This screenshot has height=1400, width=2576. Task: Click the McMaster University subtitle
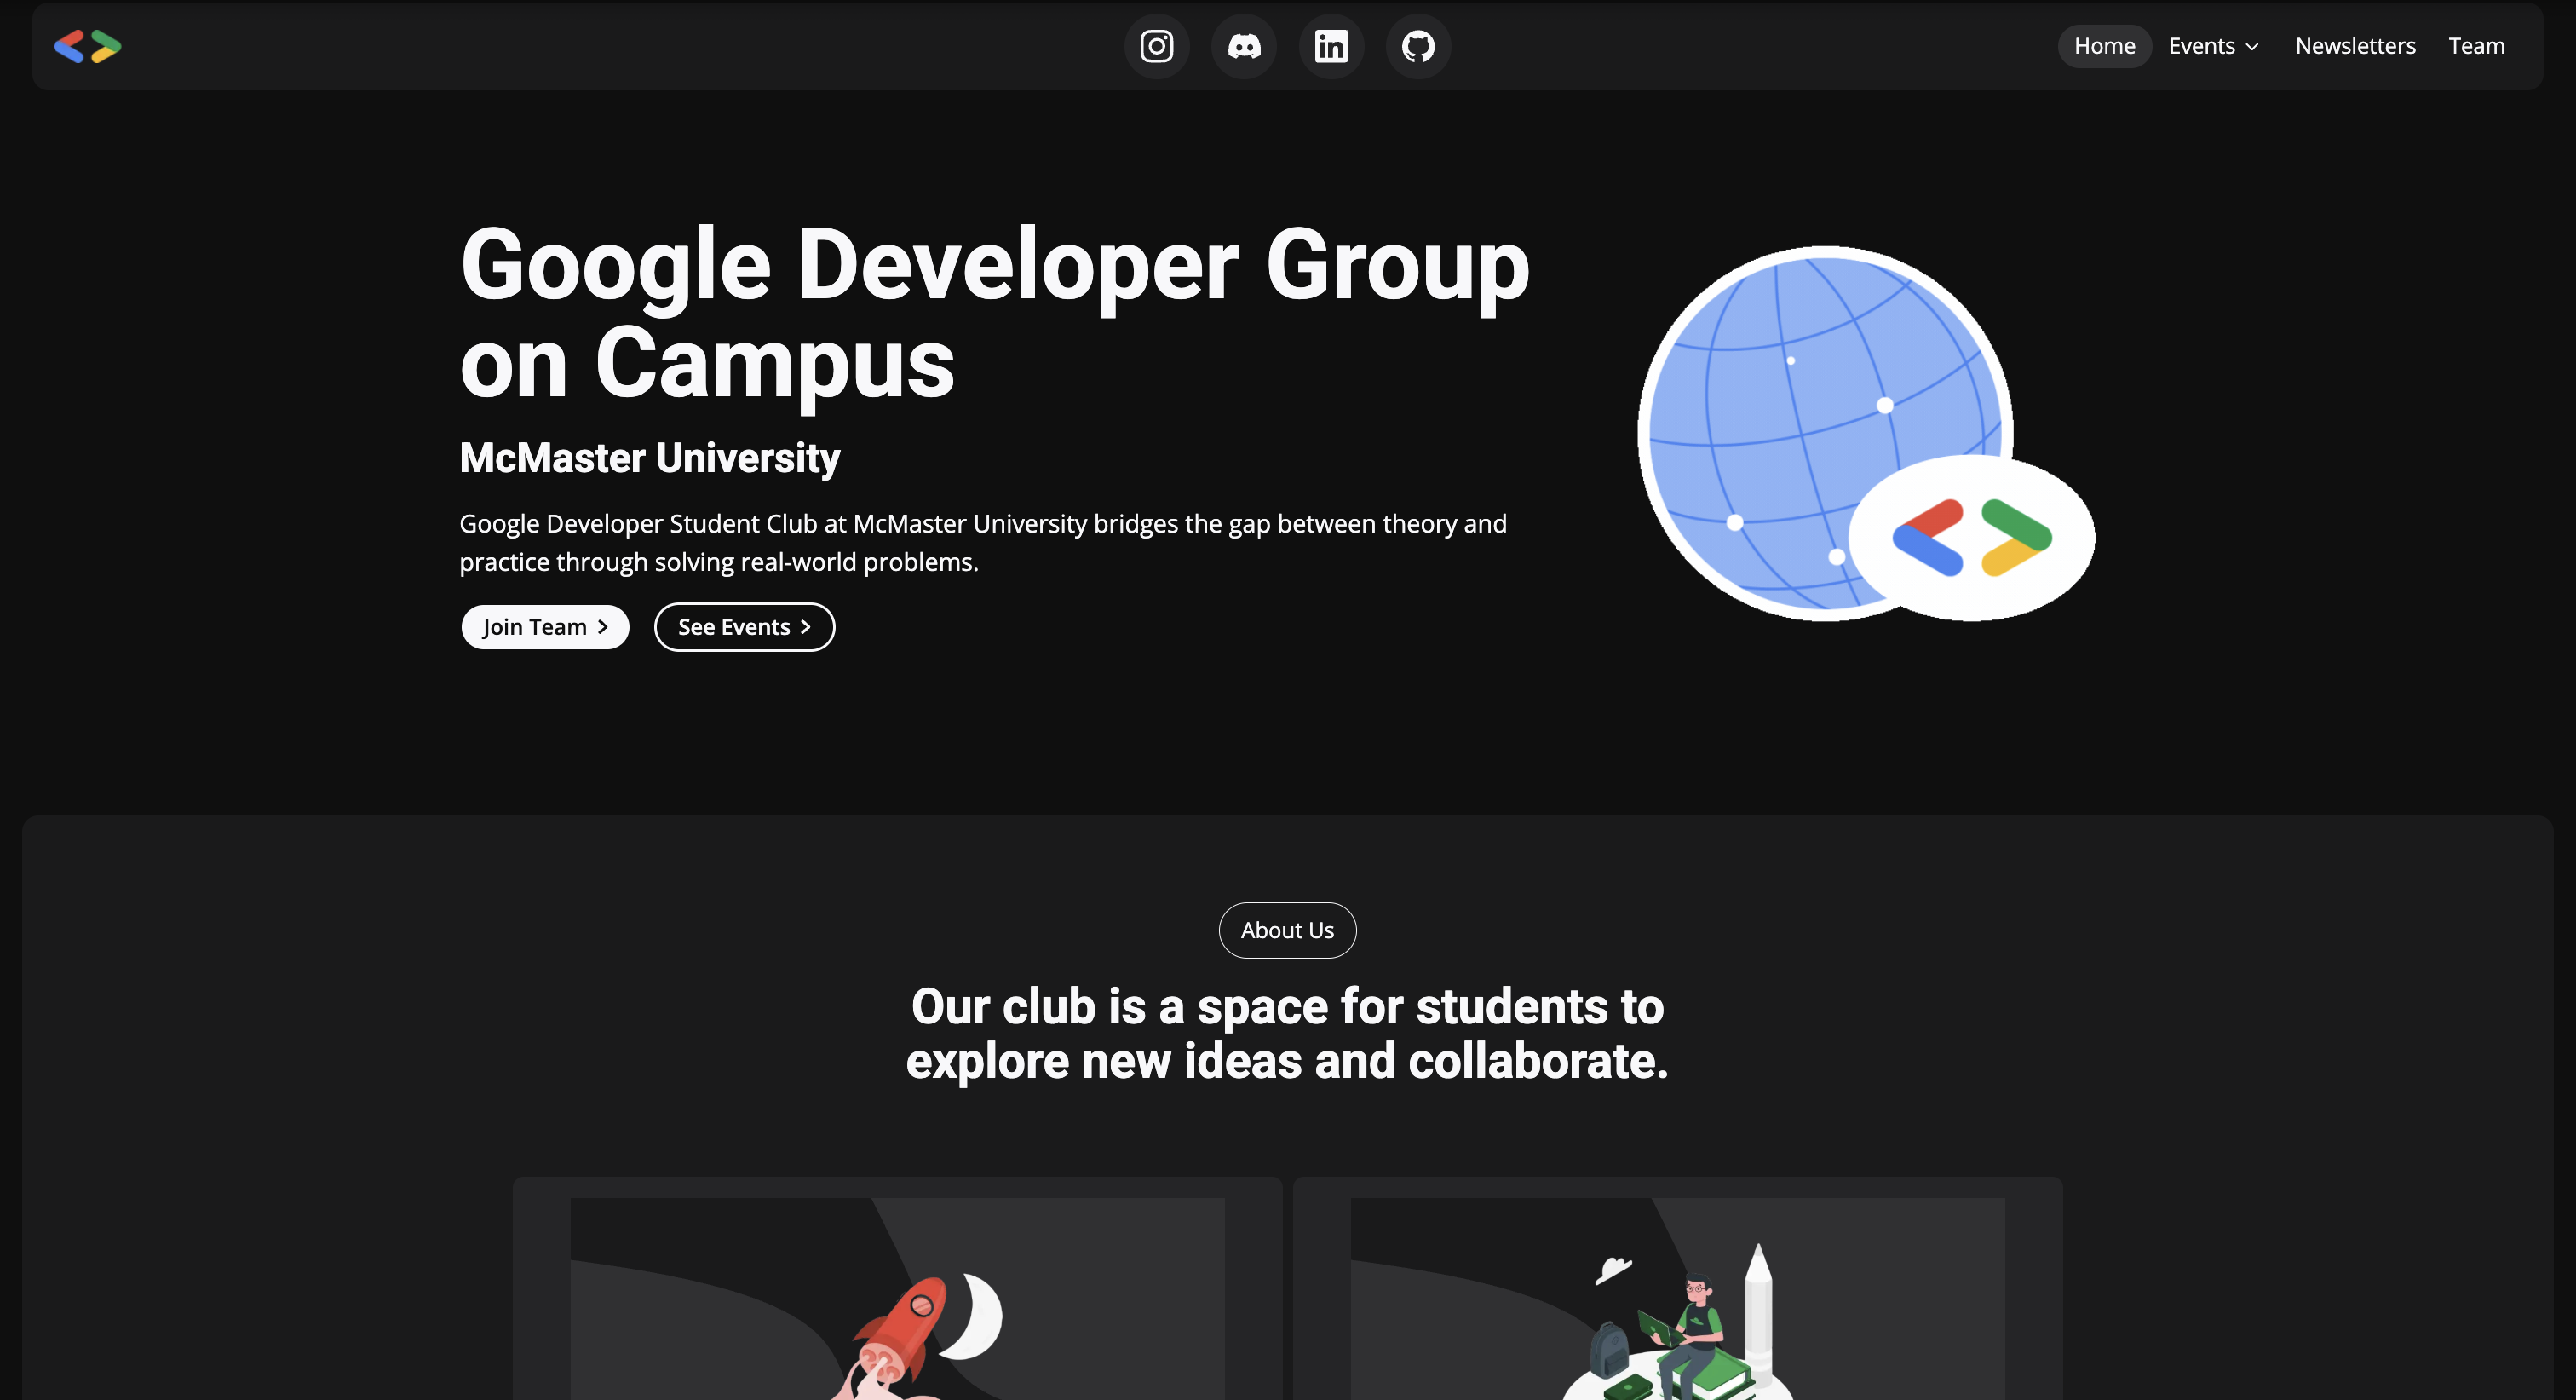coord(649,458)
